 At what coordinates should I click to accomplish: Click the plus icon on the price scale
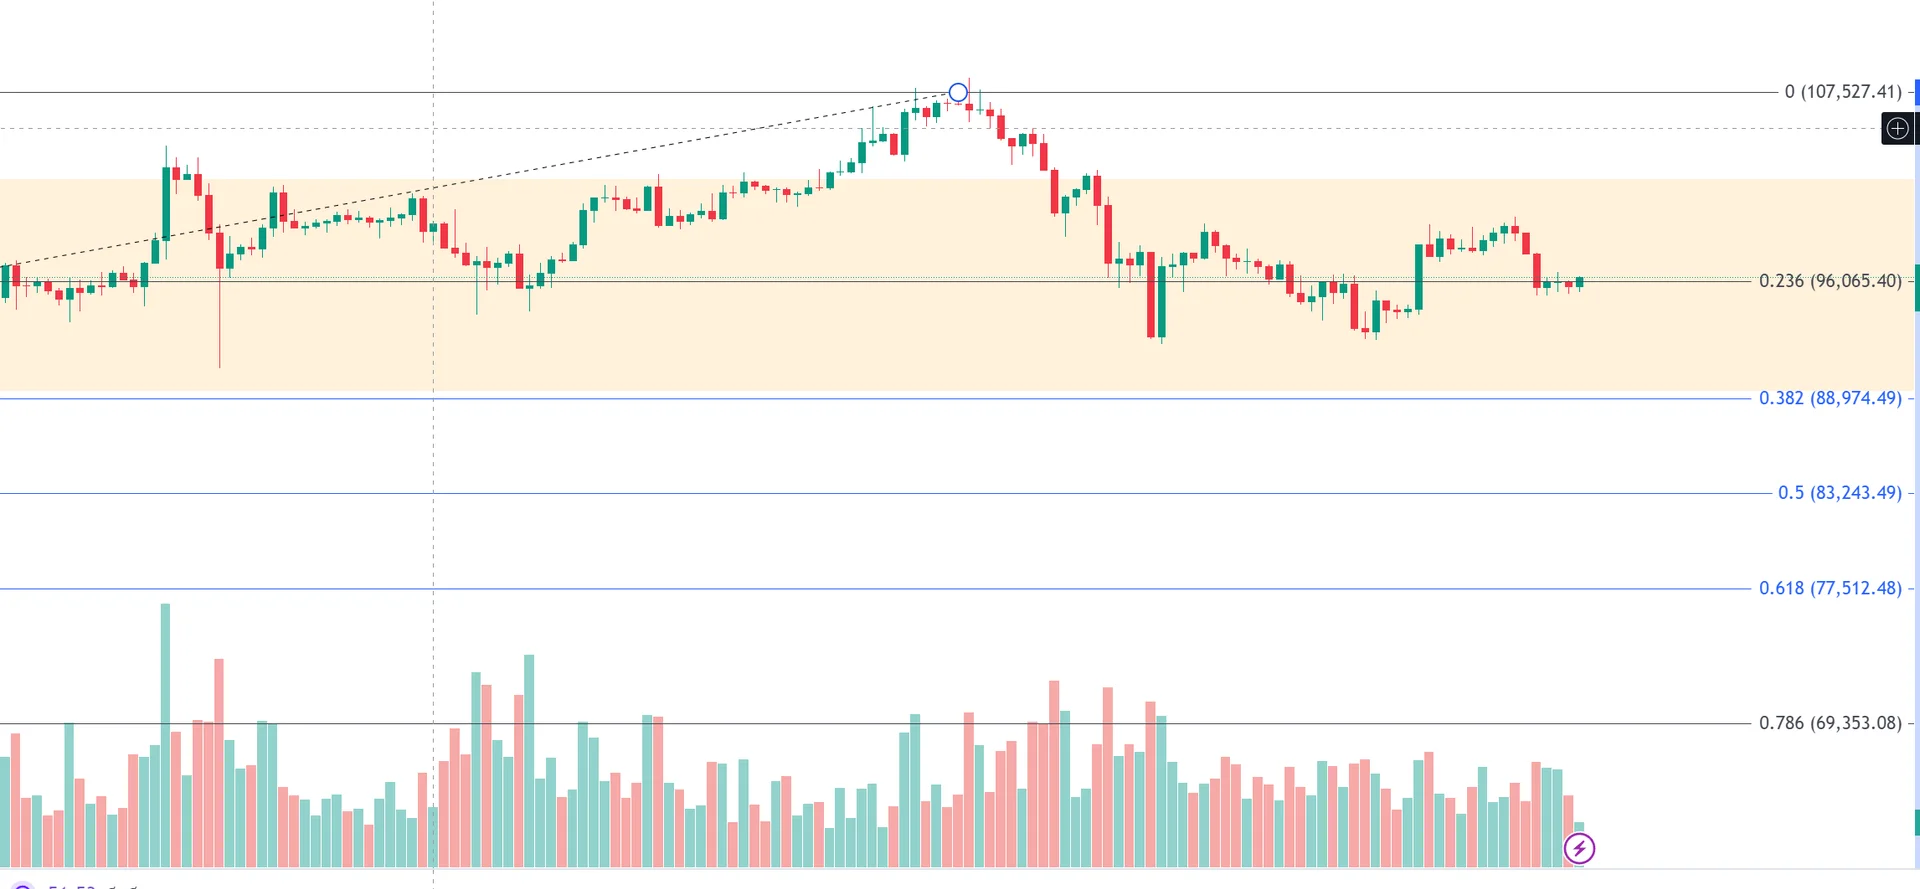coord(1897,128)
